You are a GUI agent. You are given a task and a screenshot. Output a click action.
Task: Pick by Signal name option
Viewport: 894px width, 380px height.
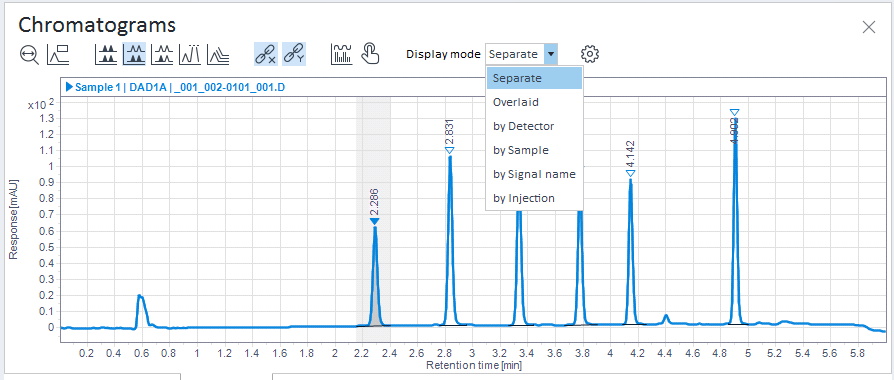(534, 174)
